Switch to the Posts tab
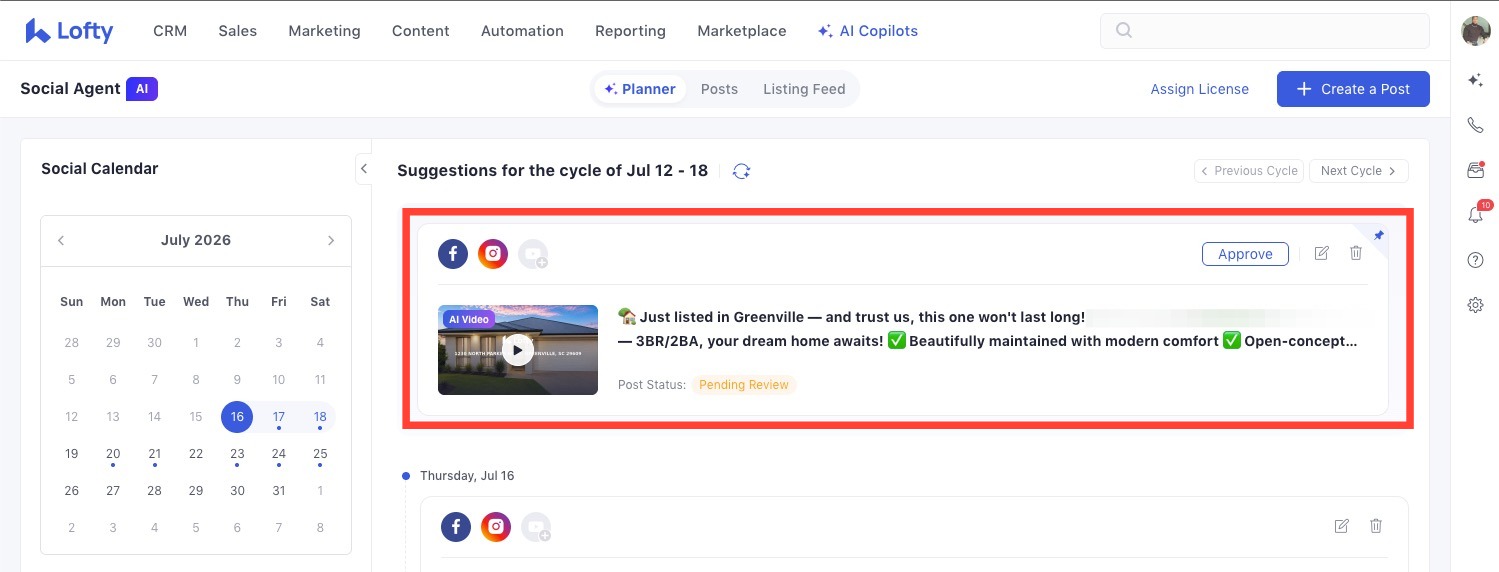Screen dimensions: 1499x572 (719, 89)
